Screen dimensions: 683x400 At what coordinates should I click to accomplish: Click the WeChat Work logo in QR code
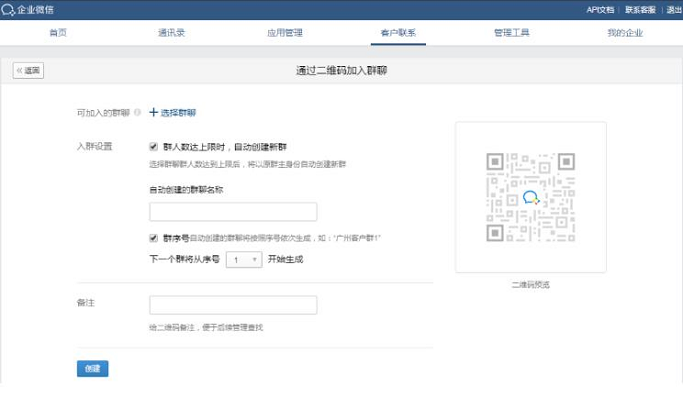point(530,198)
